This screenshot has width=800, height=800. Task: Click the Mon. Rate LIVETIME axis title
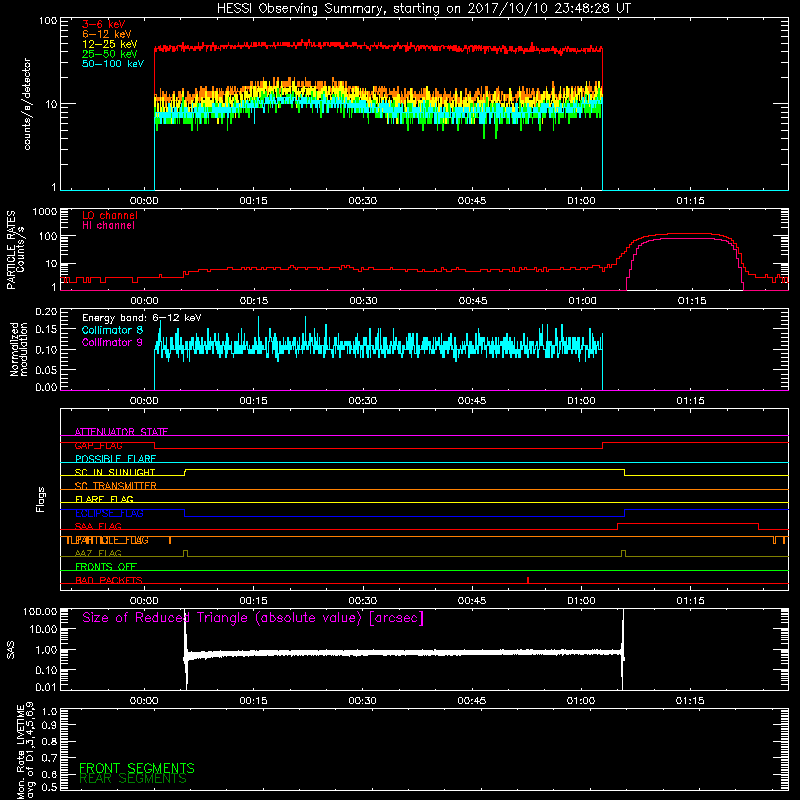[25, 751]
